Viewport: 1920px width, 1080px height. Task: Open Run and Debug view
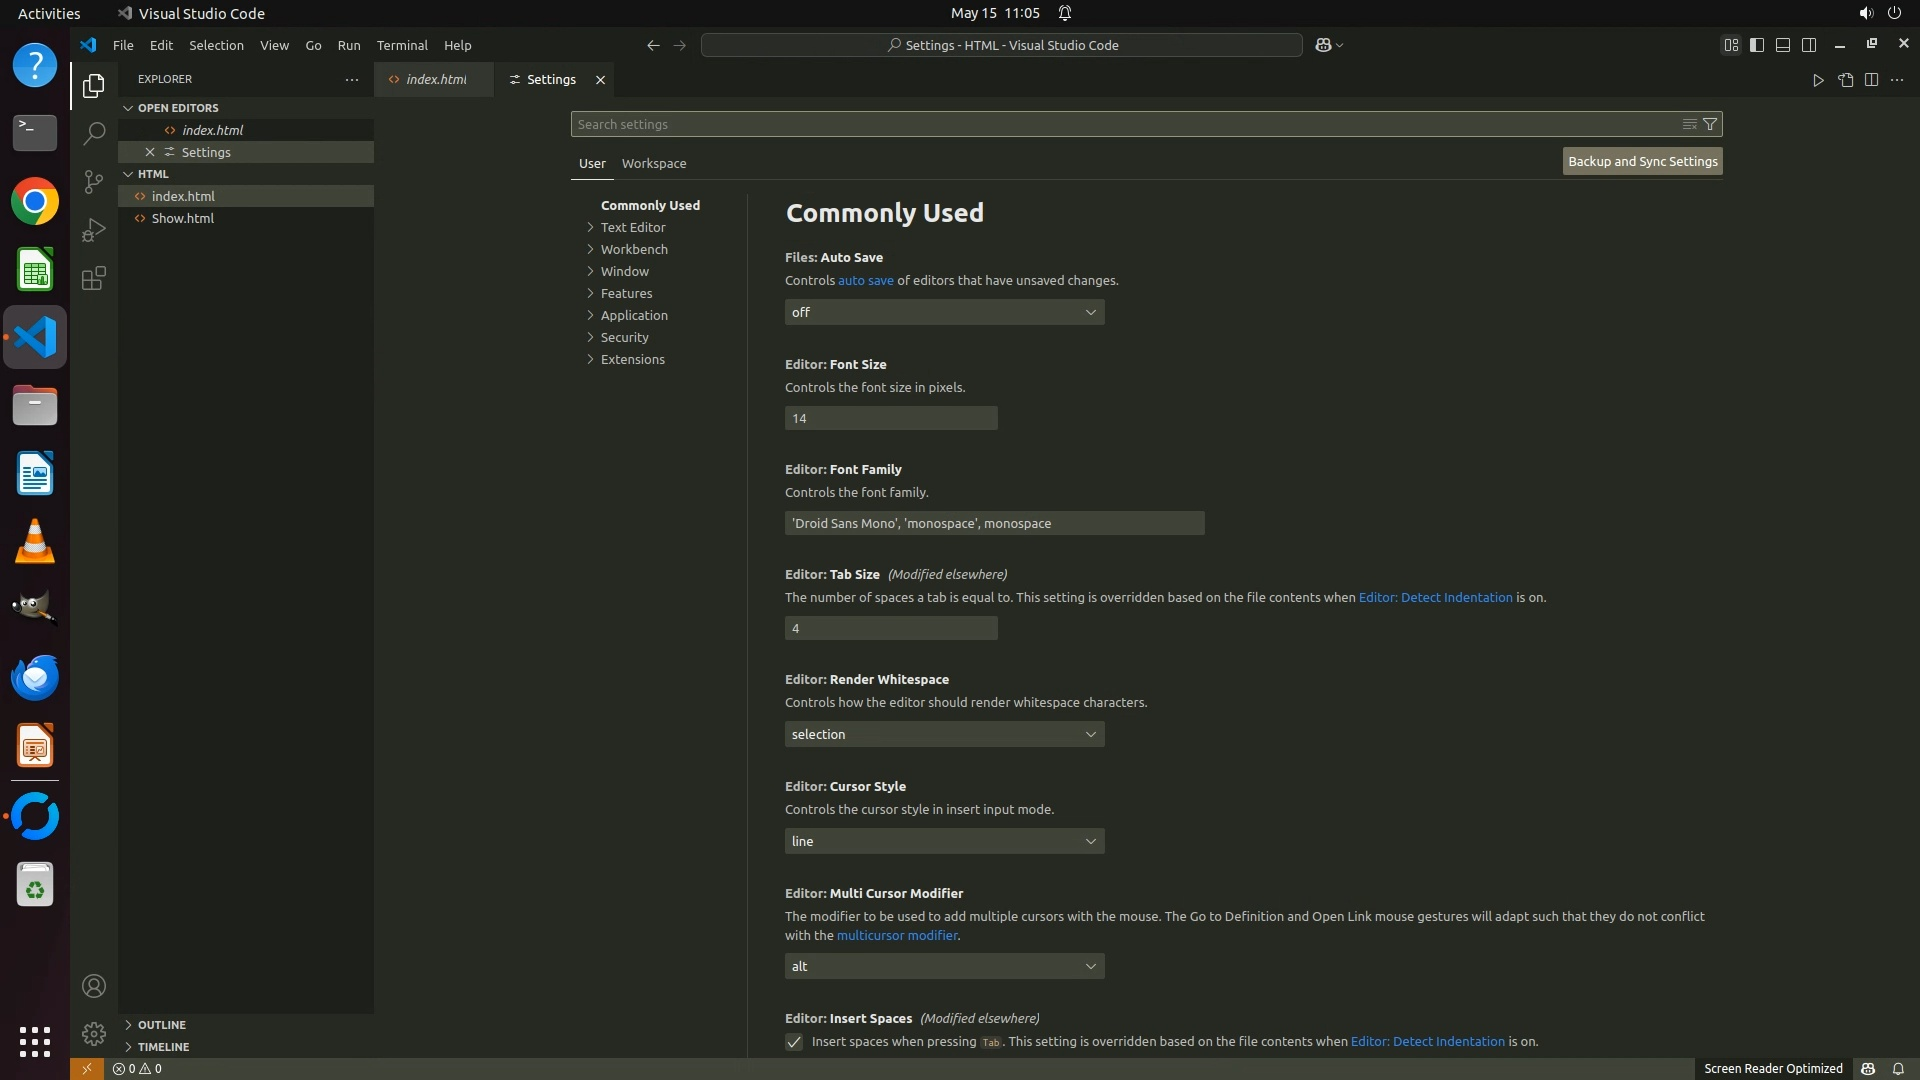pyautogui.click(x=94, y=230)
